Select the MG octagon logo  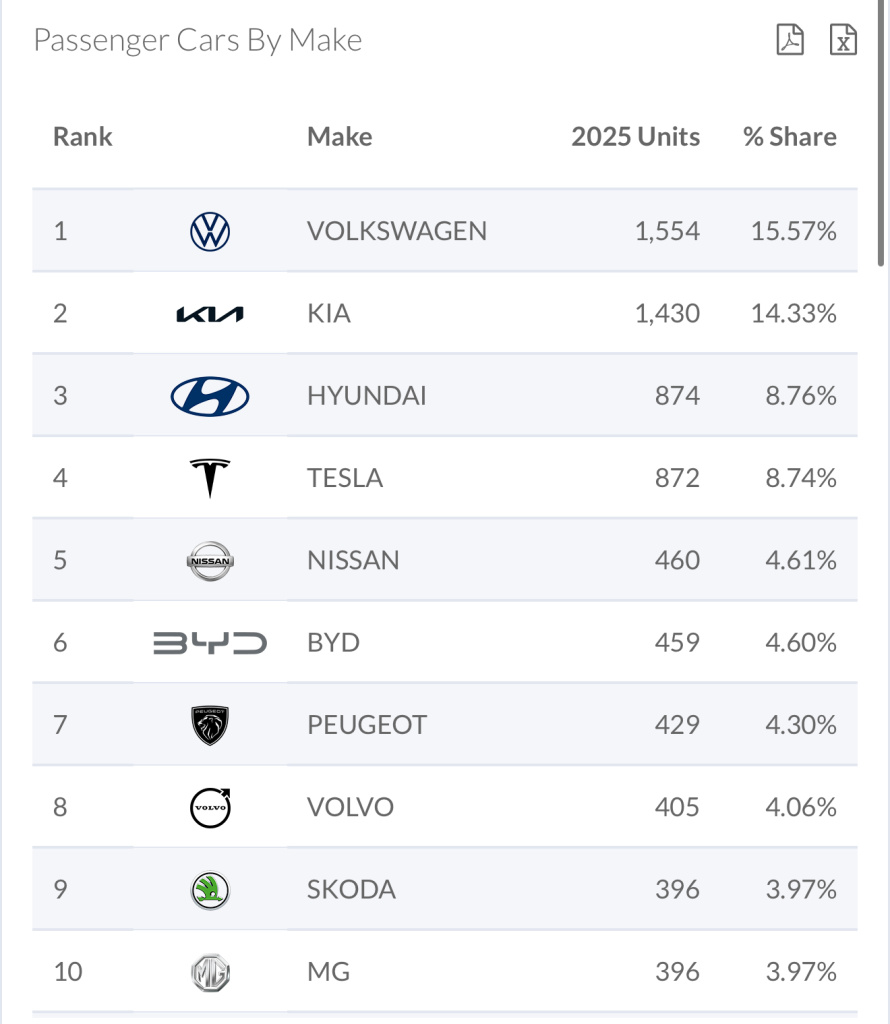pyautogui.click(x=210, y=972)
